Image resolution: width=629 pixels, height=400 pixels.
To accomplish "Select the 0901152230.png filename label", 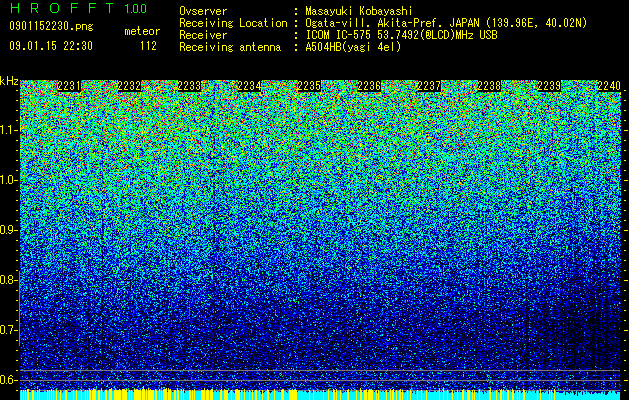I will [51, 26].
